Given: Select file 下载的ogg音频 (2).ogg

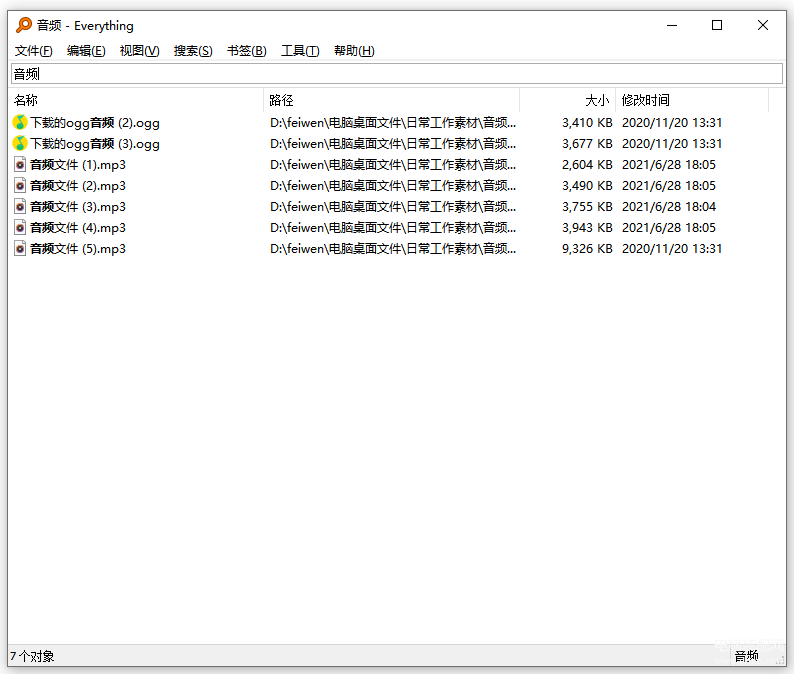Looking at the screenshot, I should pos(95,123).
